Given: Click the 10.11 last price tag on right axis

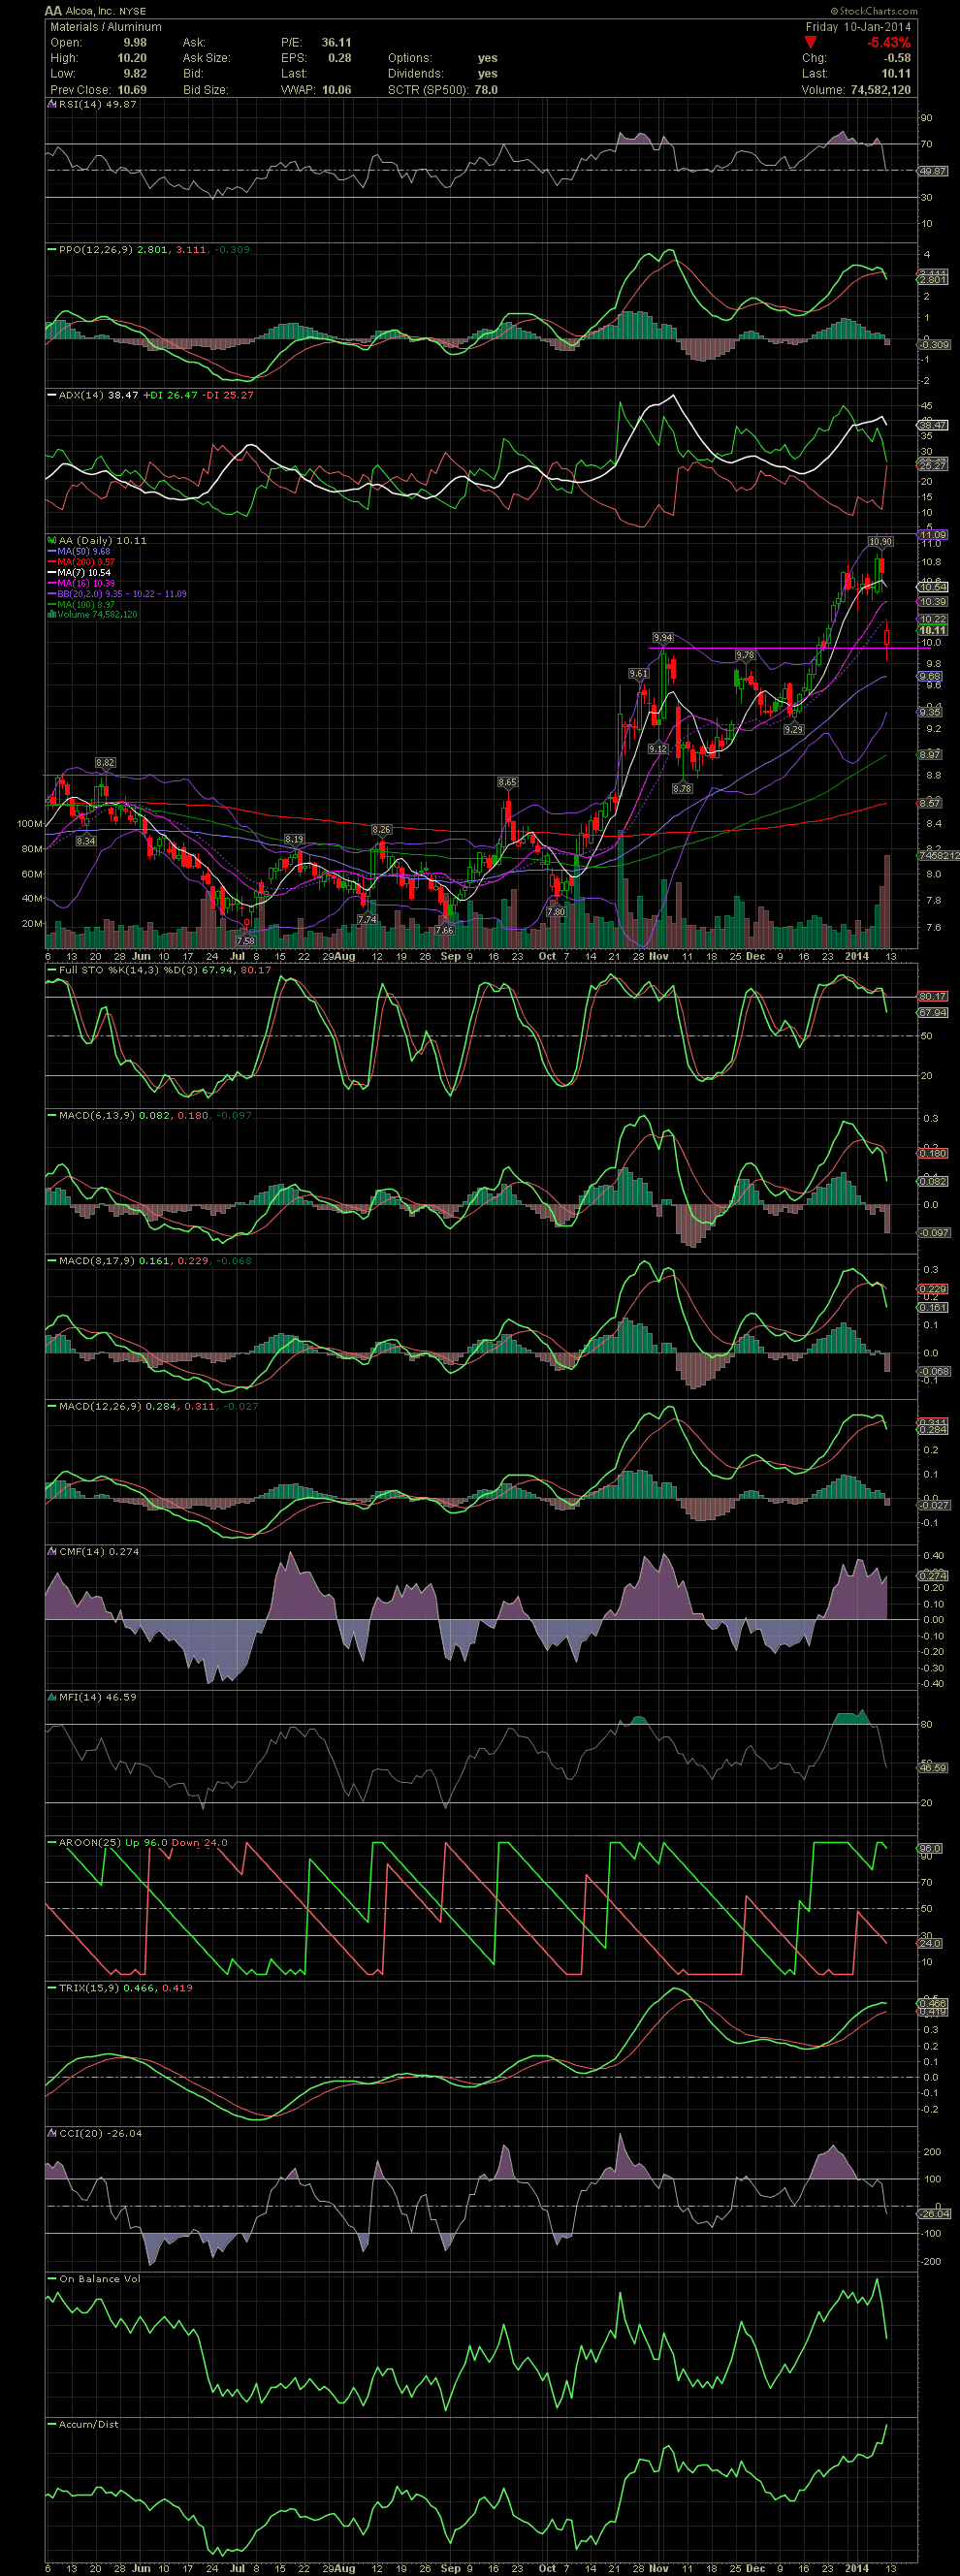Looking at the screenshot, I should (x=932, y=630).
